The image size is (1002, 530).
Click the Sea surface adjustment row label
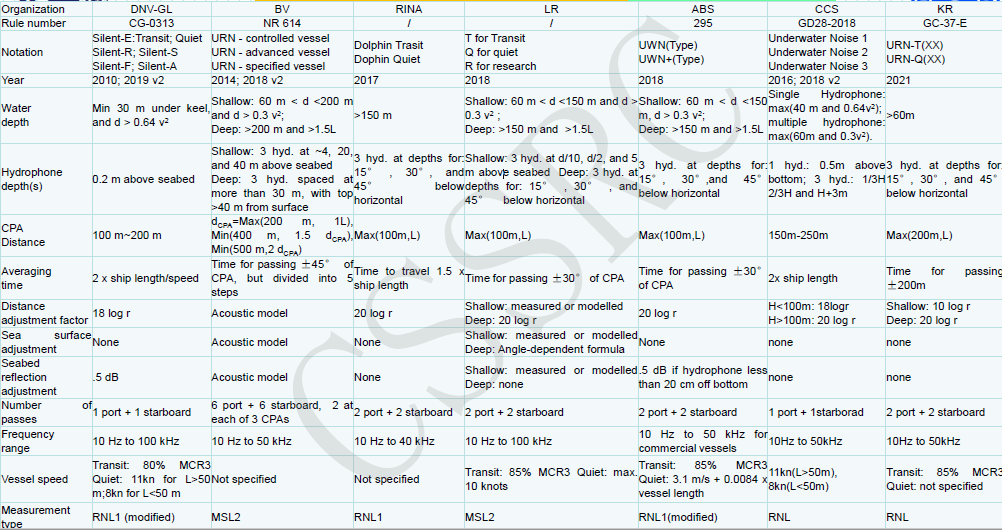(x=46, y=342)
